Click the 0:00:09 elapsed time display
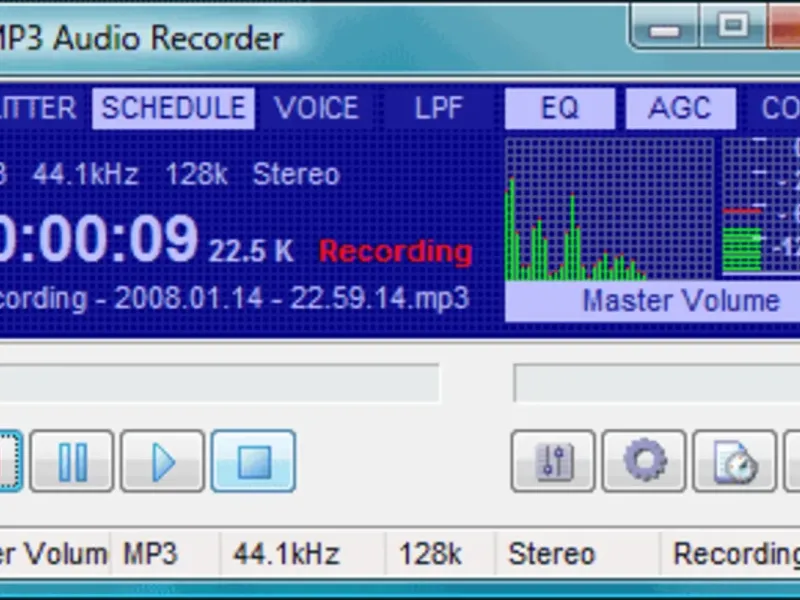Image resolution: width=800 pixels, height=600 pixels. tap(98, 239)
